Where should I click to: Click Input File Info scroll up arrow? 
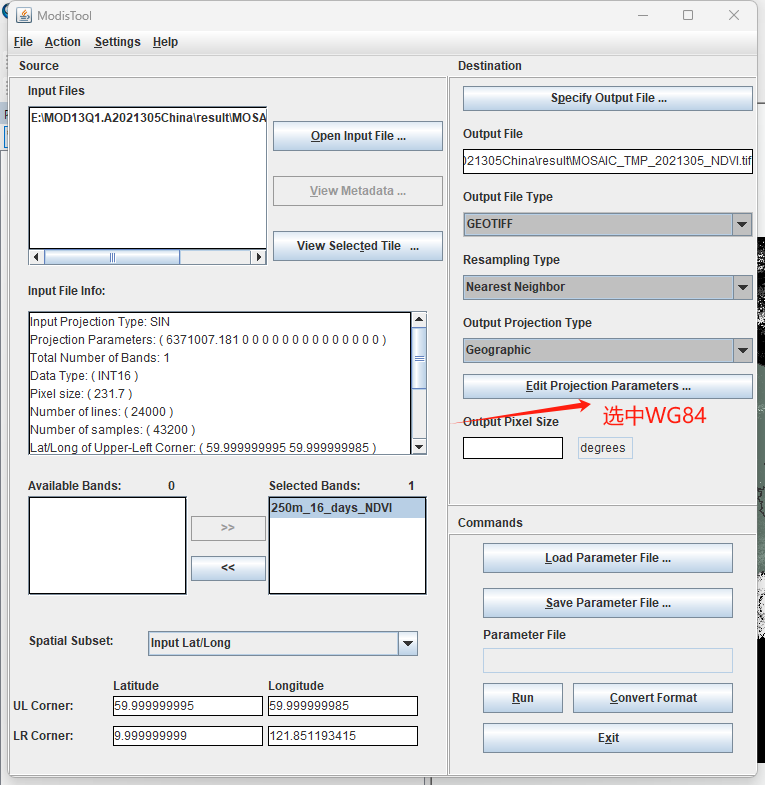click(x=419, y=319)
